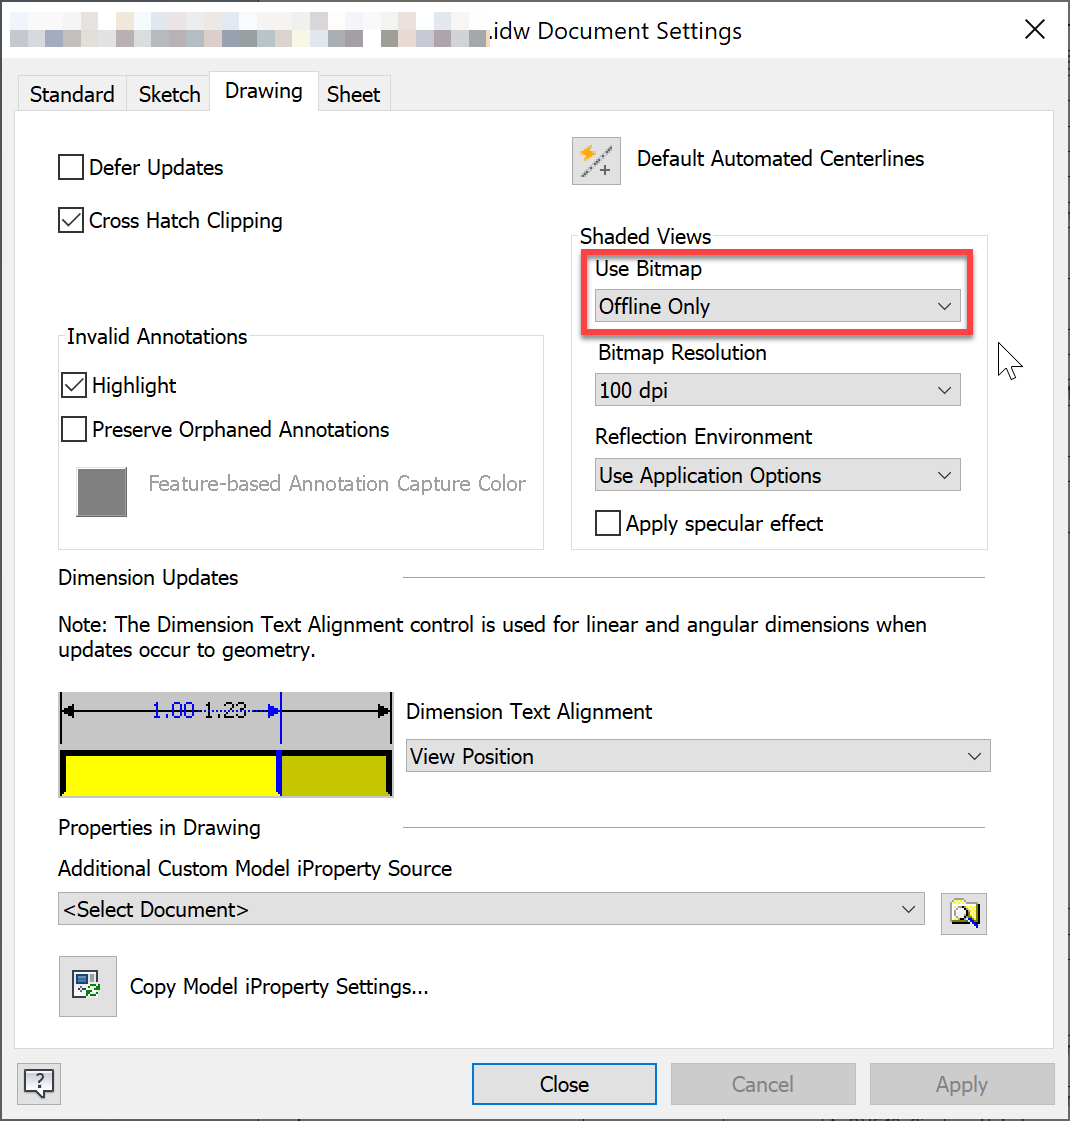
Task: Click Copy Model iProperty Settings
Action: coord(278,986)
